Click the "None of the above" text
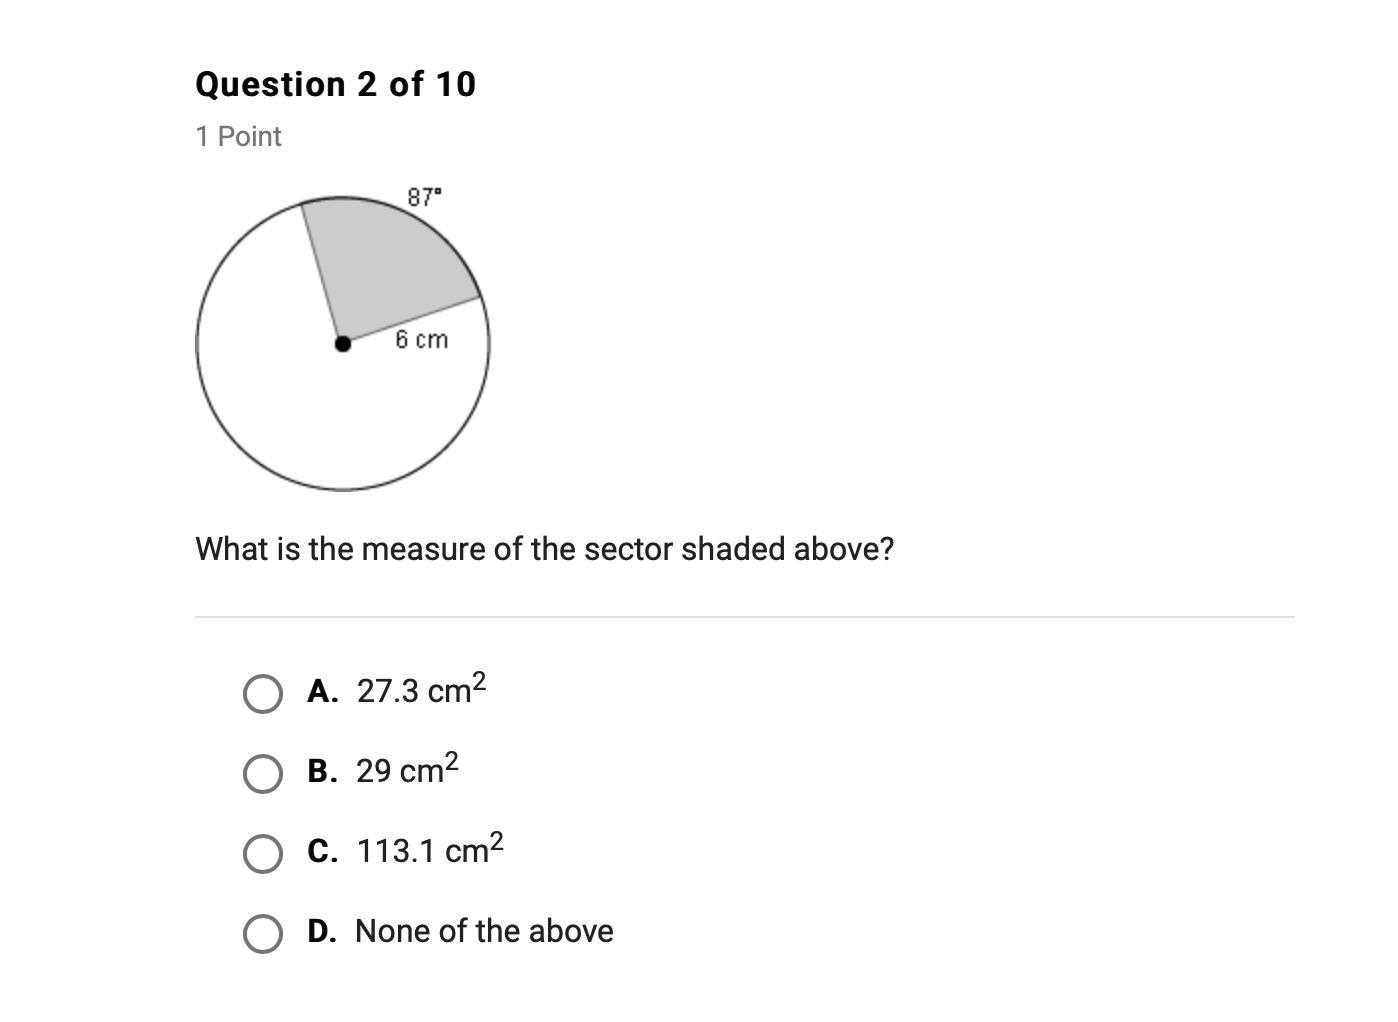The width and height of the screenshot is (1398, 1022). click(x=484, y=931)
